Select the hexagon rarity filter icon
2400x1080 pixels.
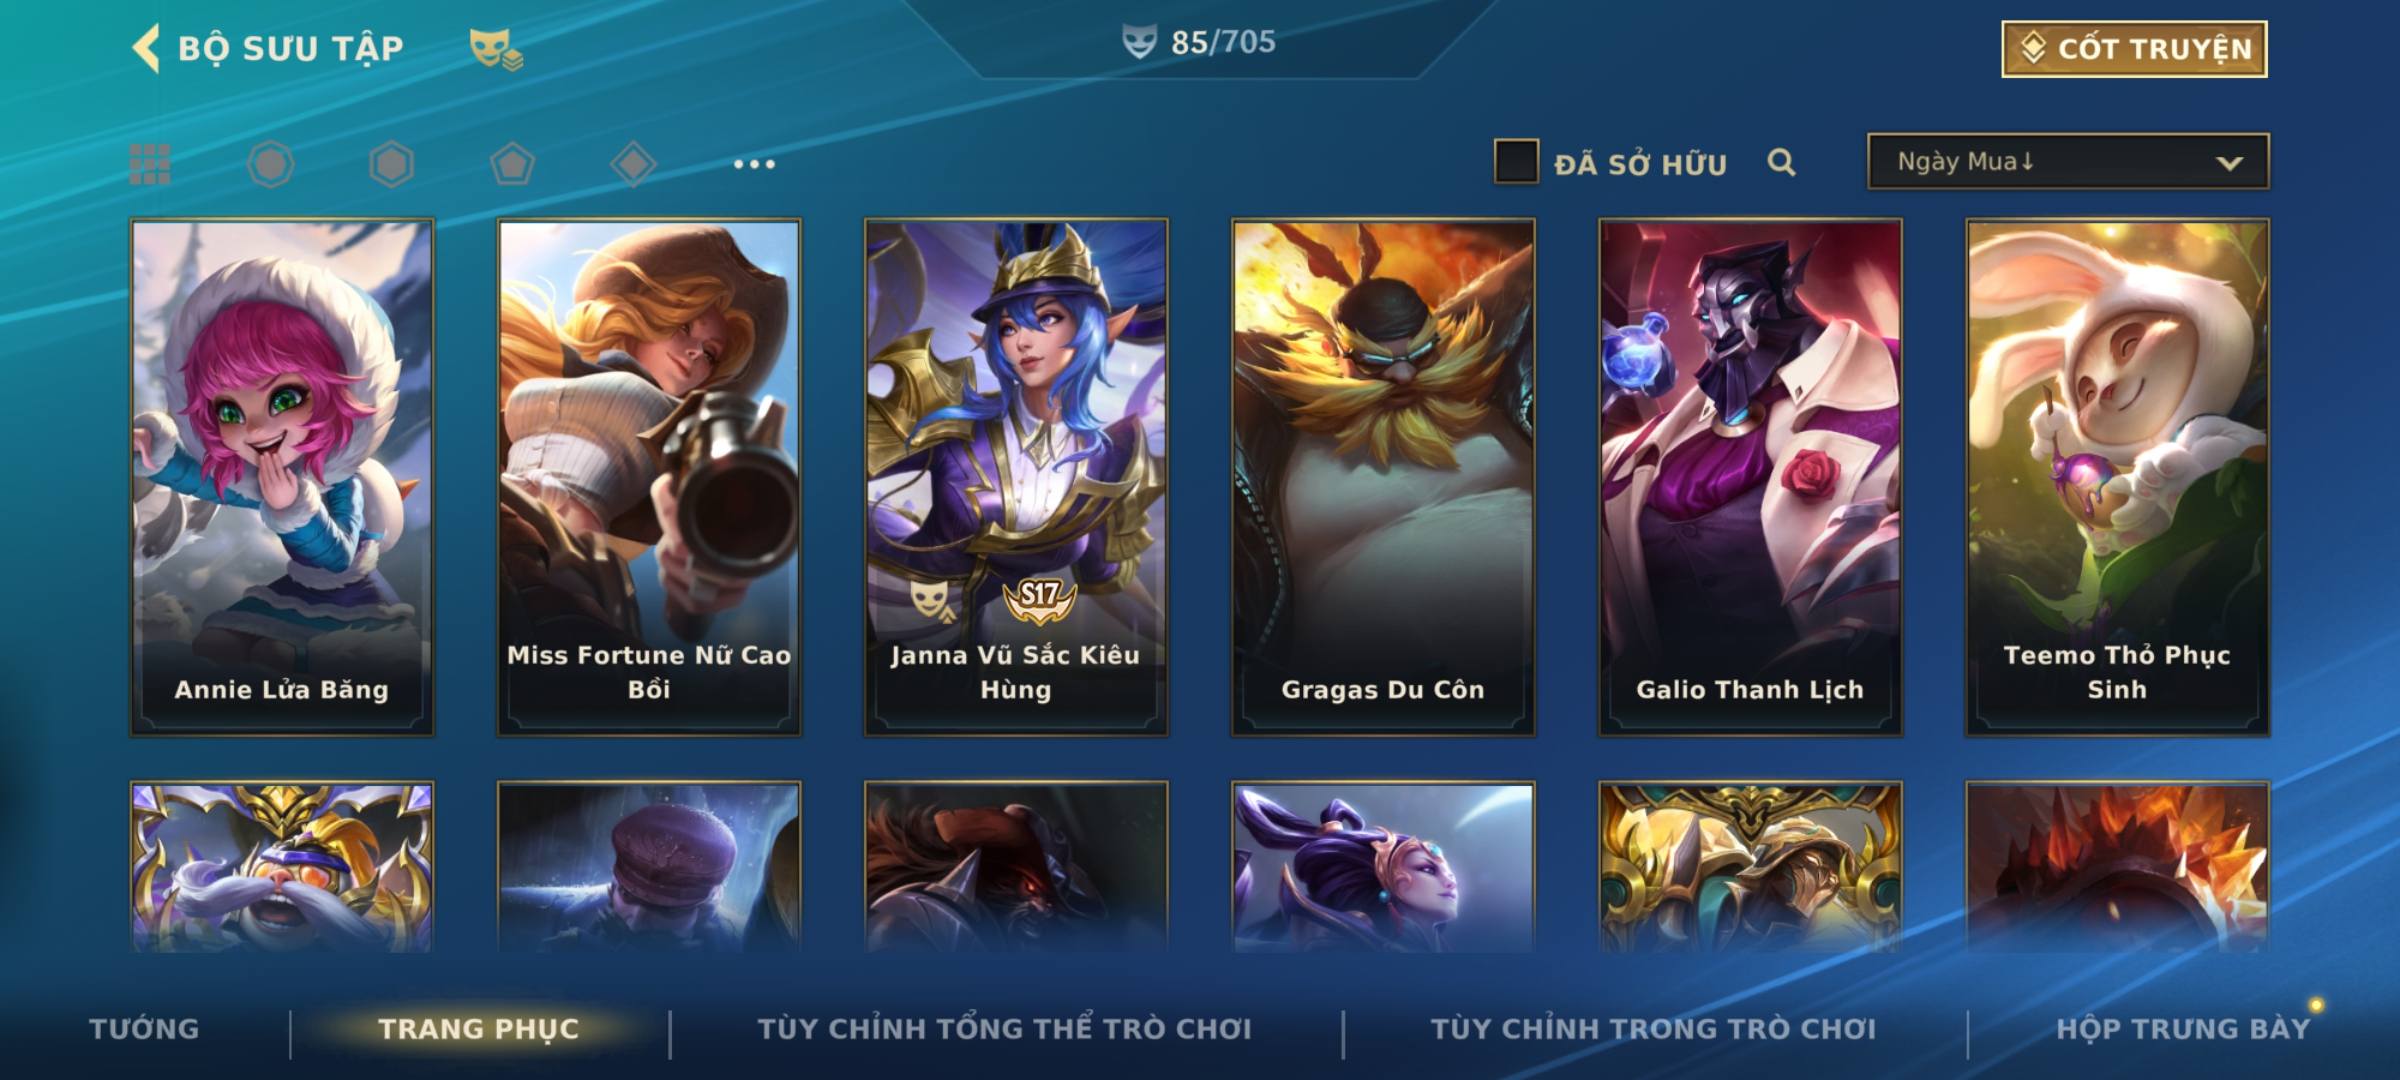[391, 164]
